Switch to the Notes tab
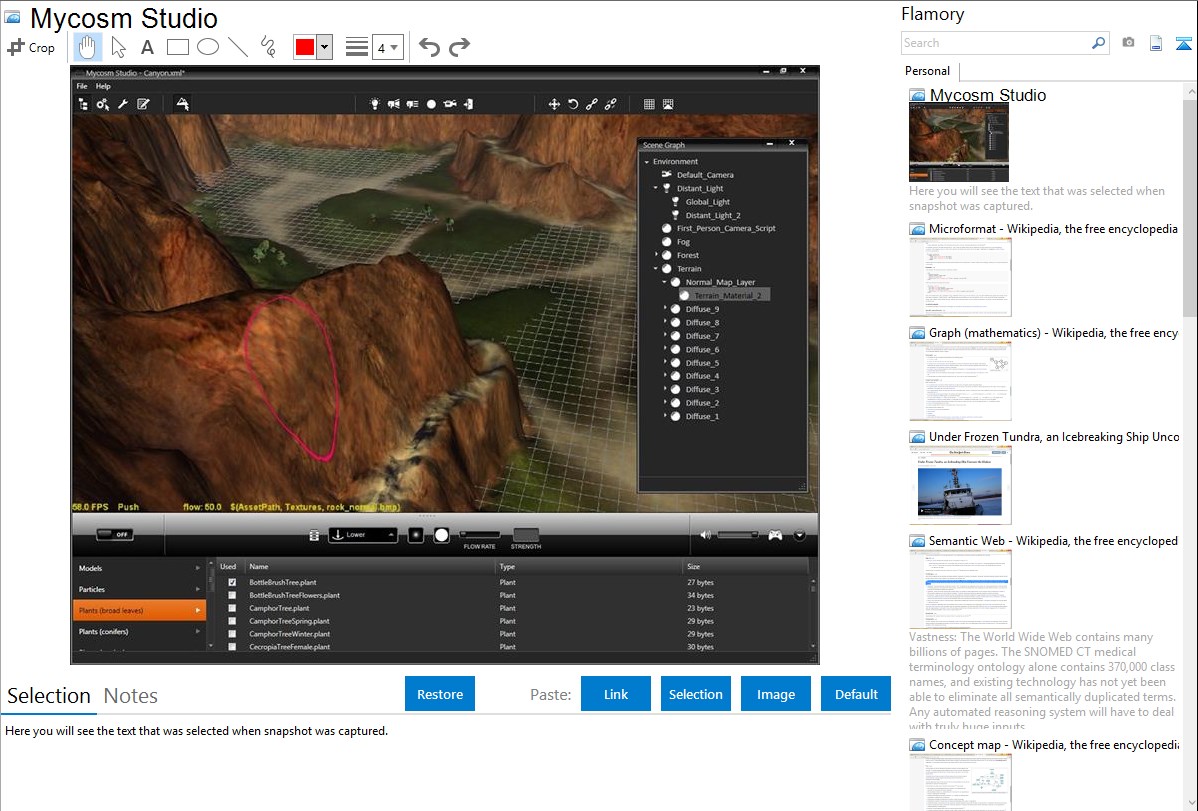Viewport: 1198px width, 811px height. pos(131,696)
